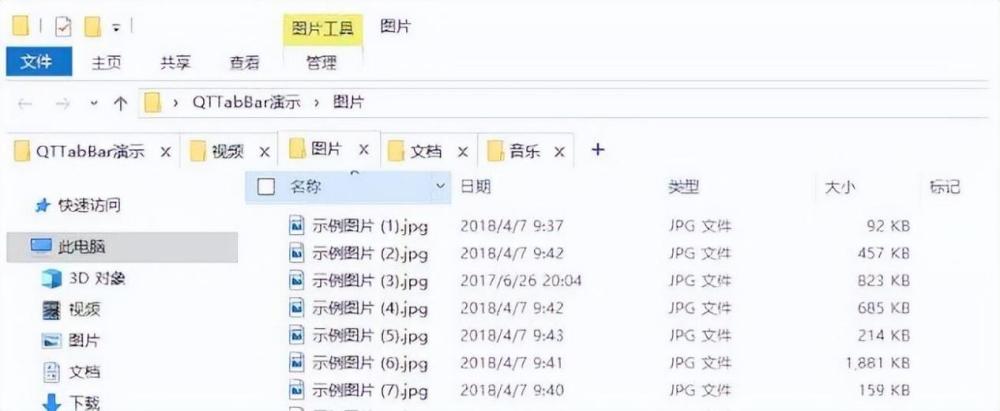Close the 音乐 tab
The image size is (1000, 411).
pyautogui.click(x=559, y=152)
